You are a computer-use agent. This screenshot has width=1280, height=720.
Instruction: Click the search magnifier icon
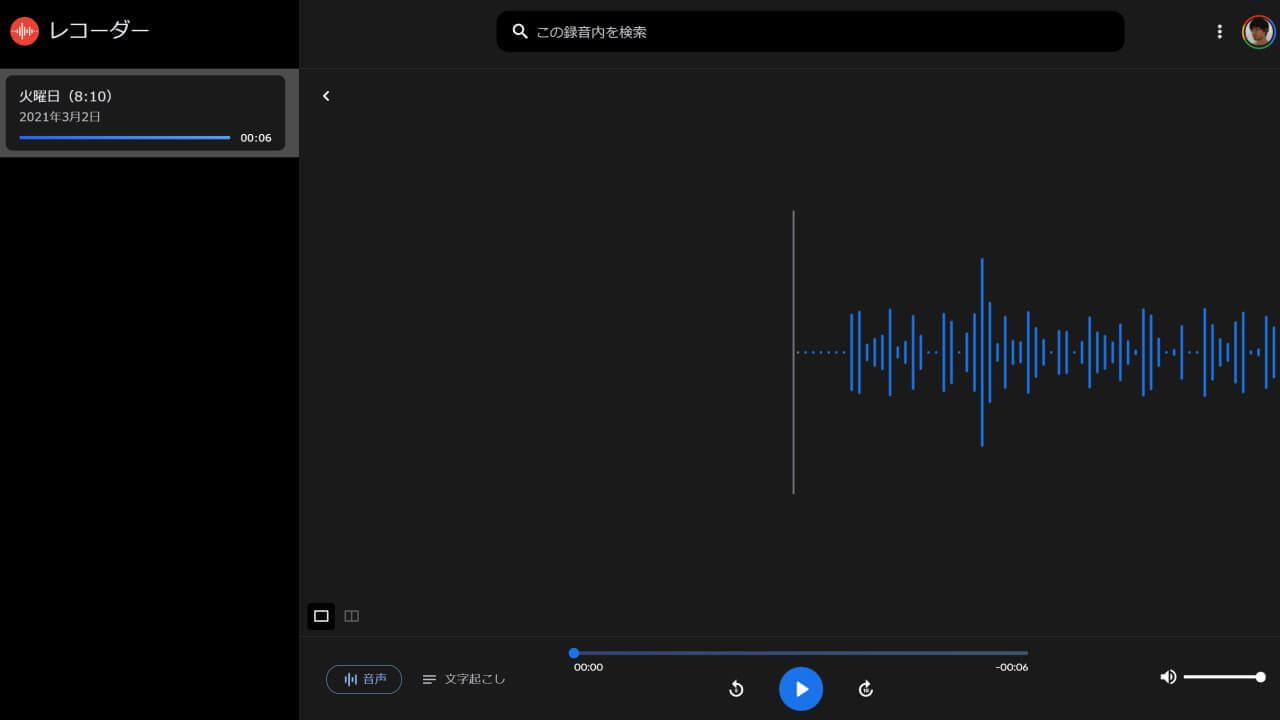[520, 31]
